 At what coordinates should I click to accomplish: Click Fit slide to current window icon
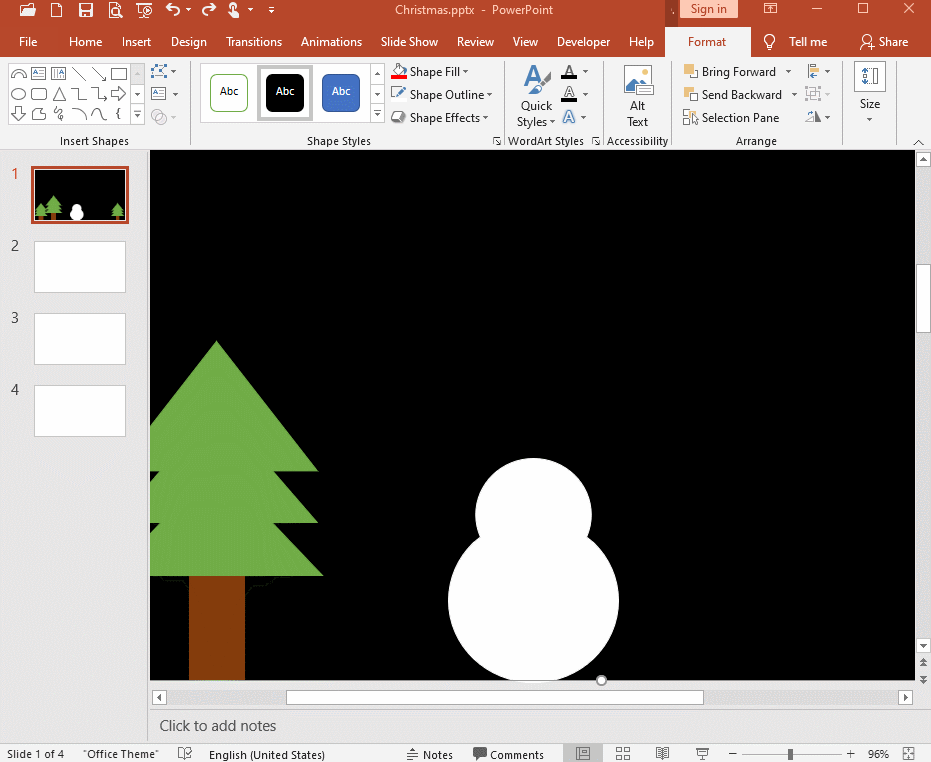click(x=908, y=754)
